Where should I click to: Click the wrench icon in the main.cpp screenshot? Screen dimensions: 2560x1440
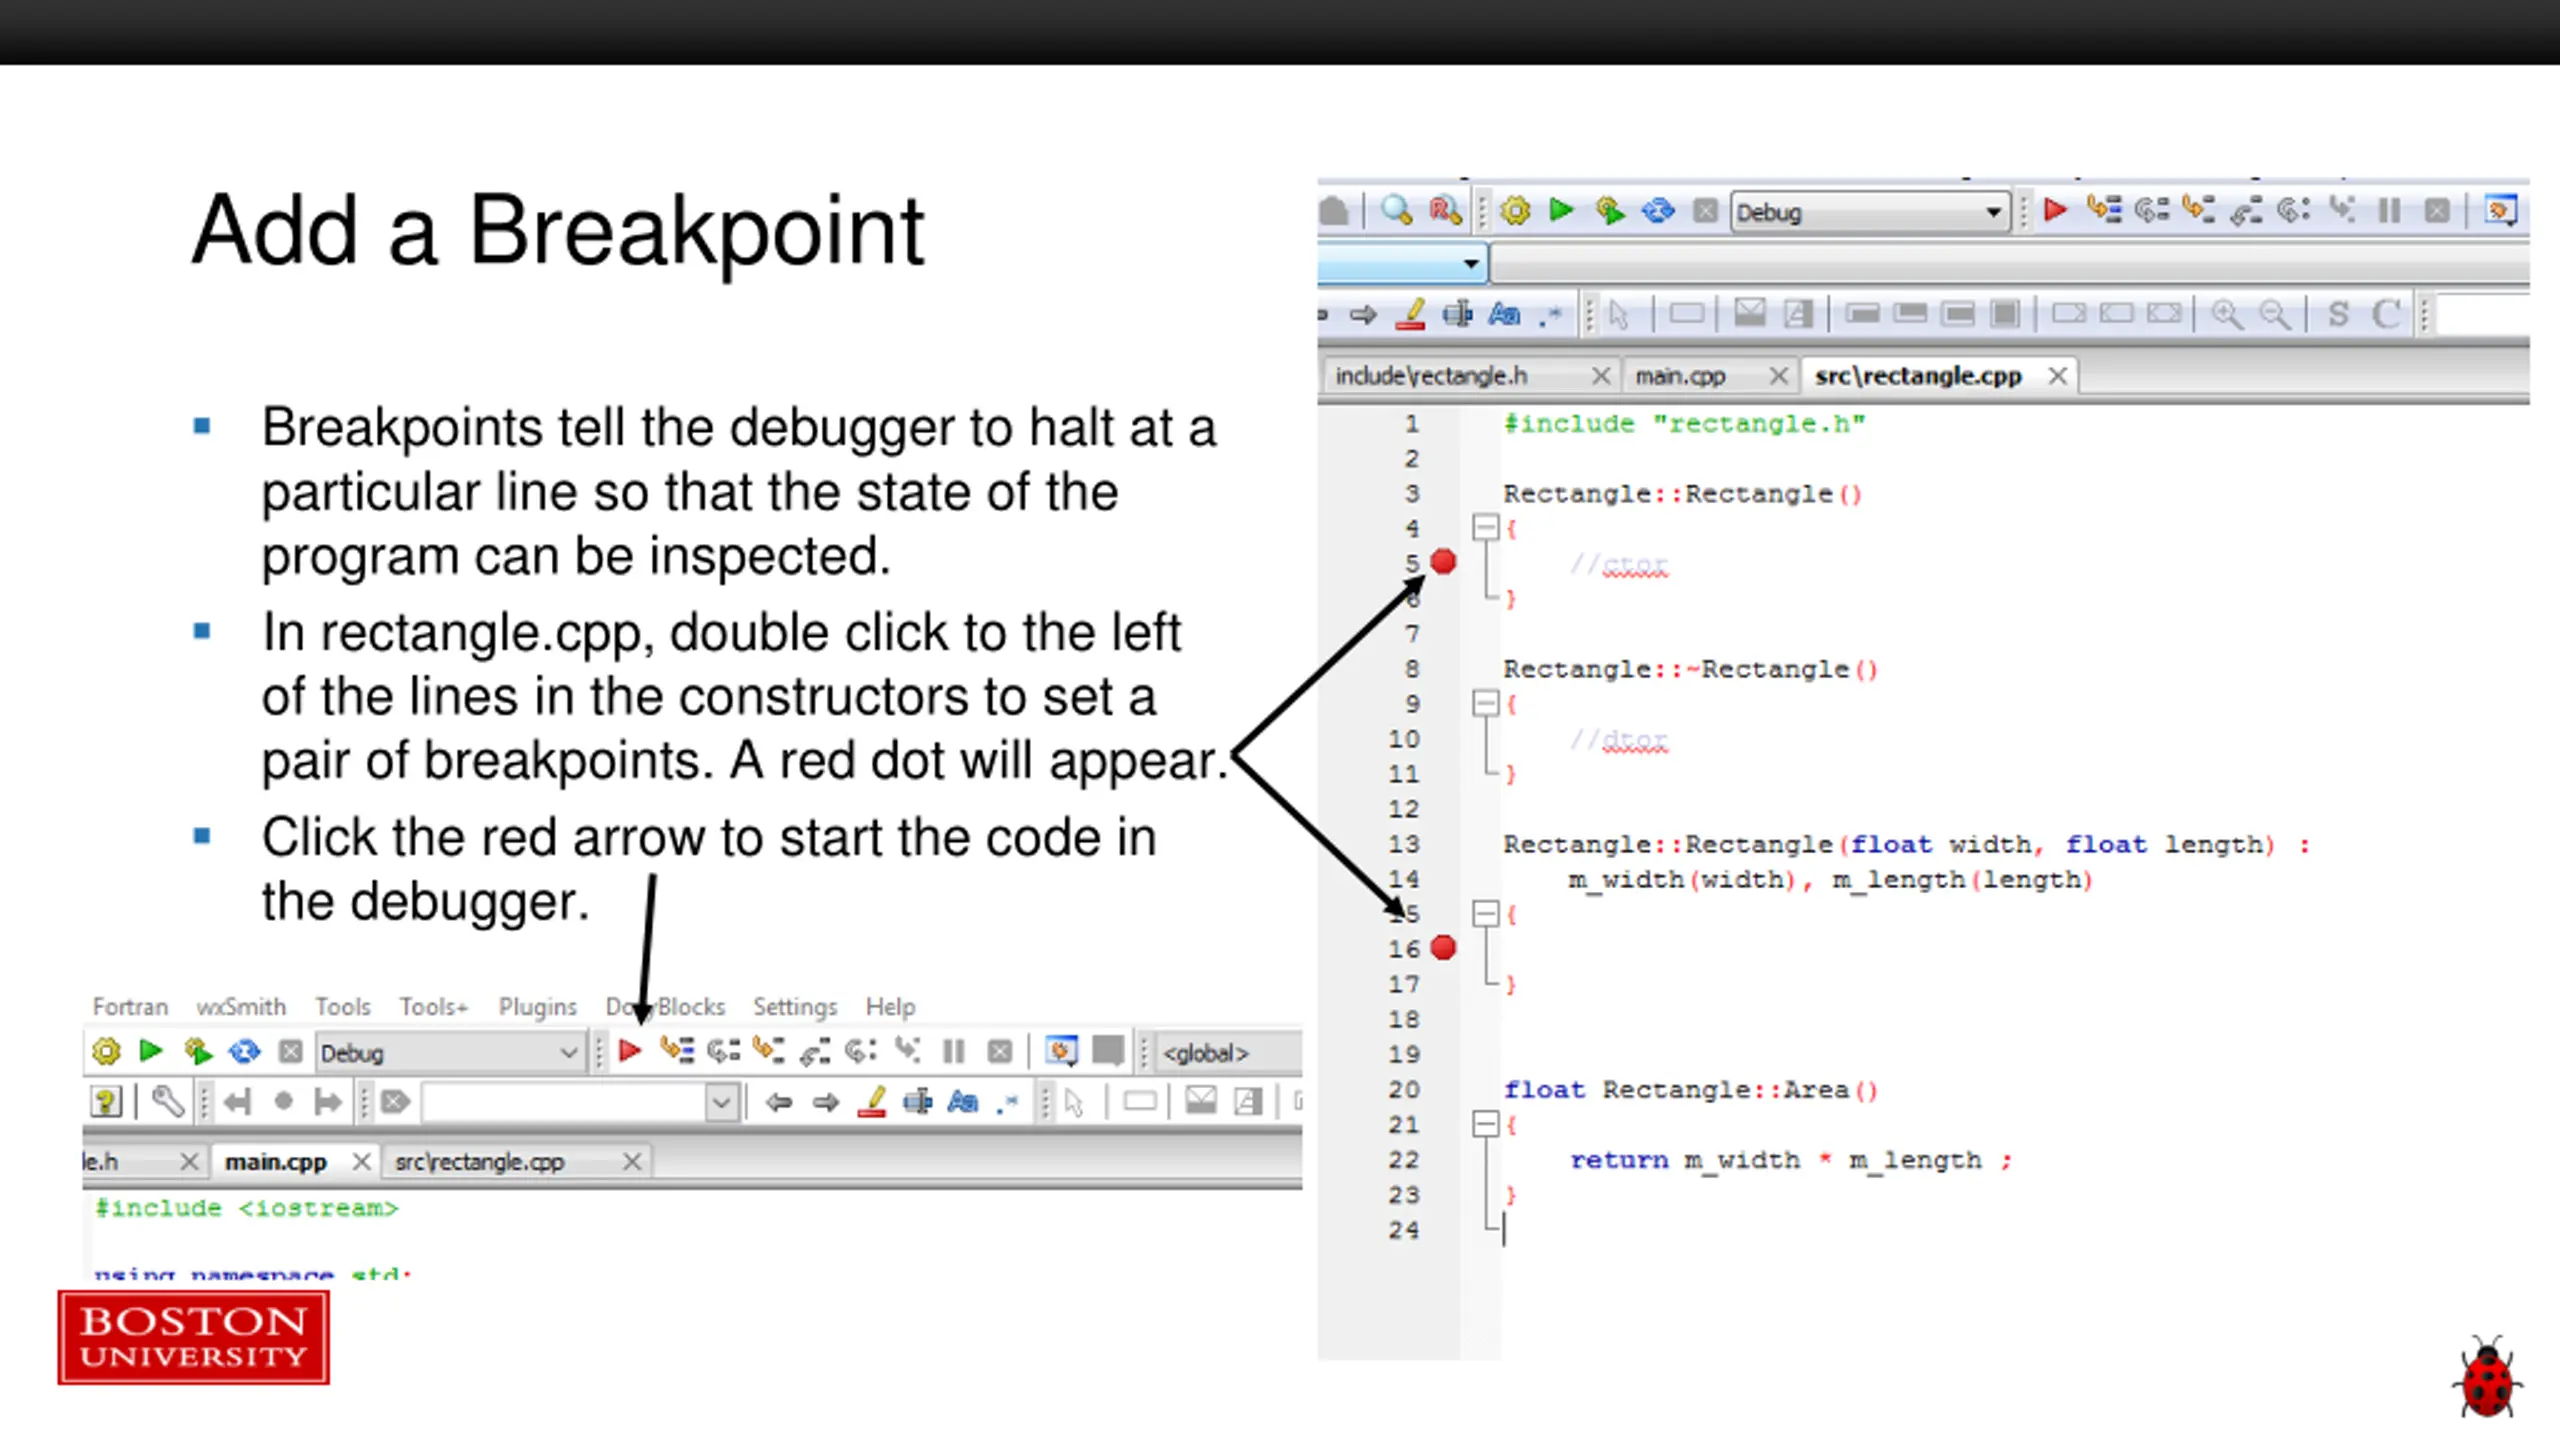pos(167,1102)
